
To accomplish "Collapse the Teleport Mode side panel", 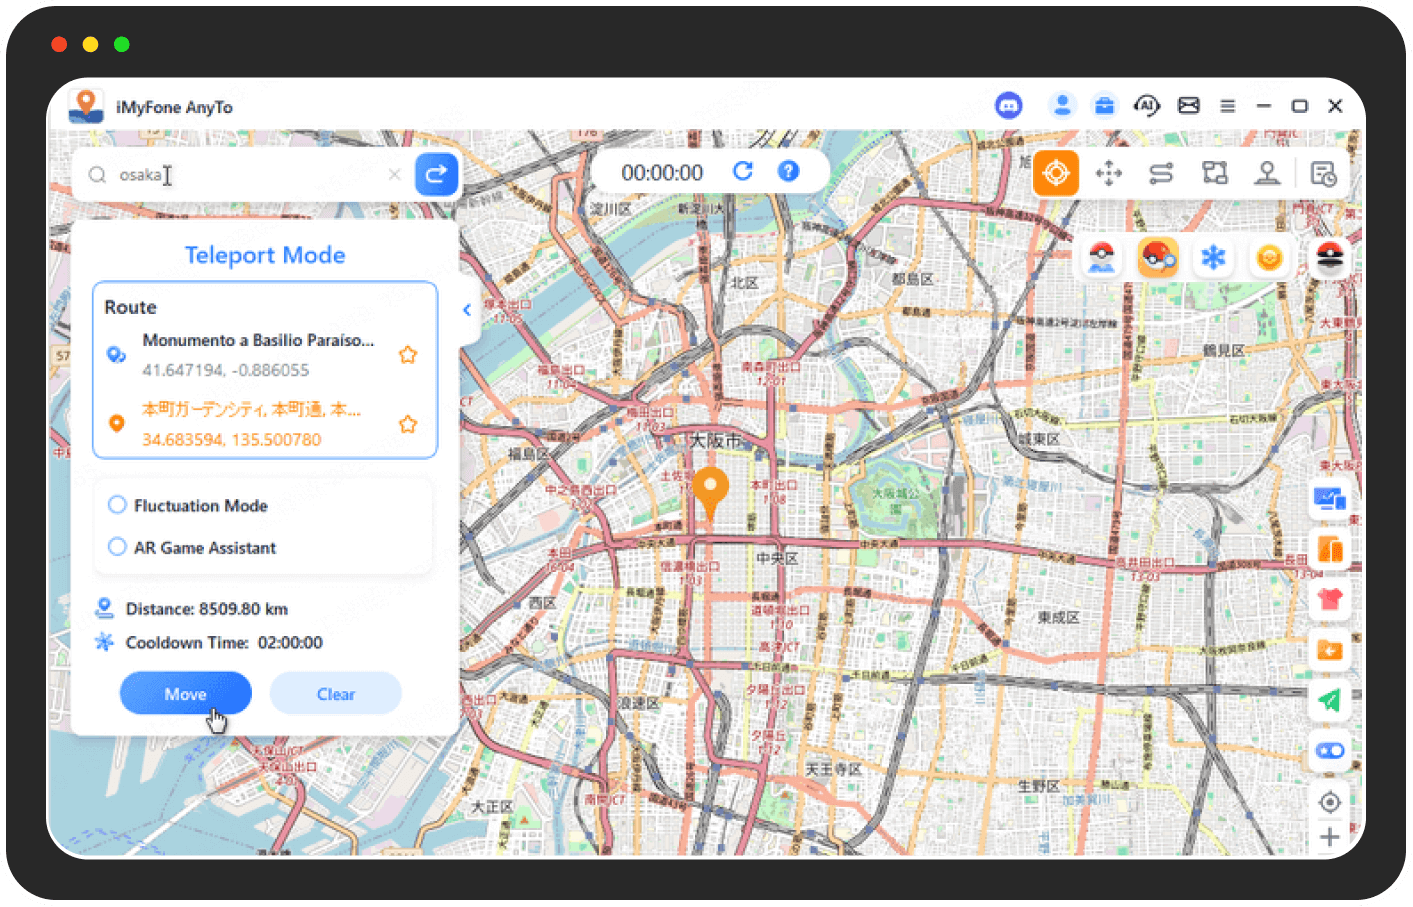I will [x=467, y=310].
